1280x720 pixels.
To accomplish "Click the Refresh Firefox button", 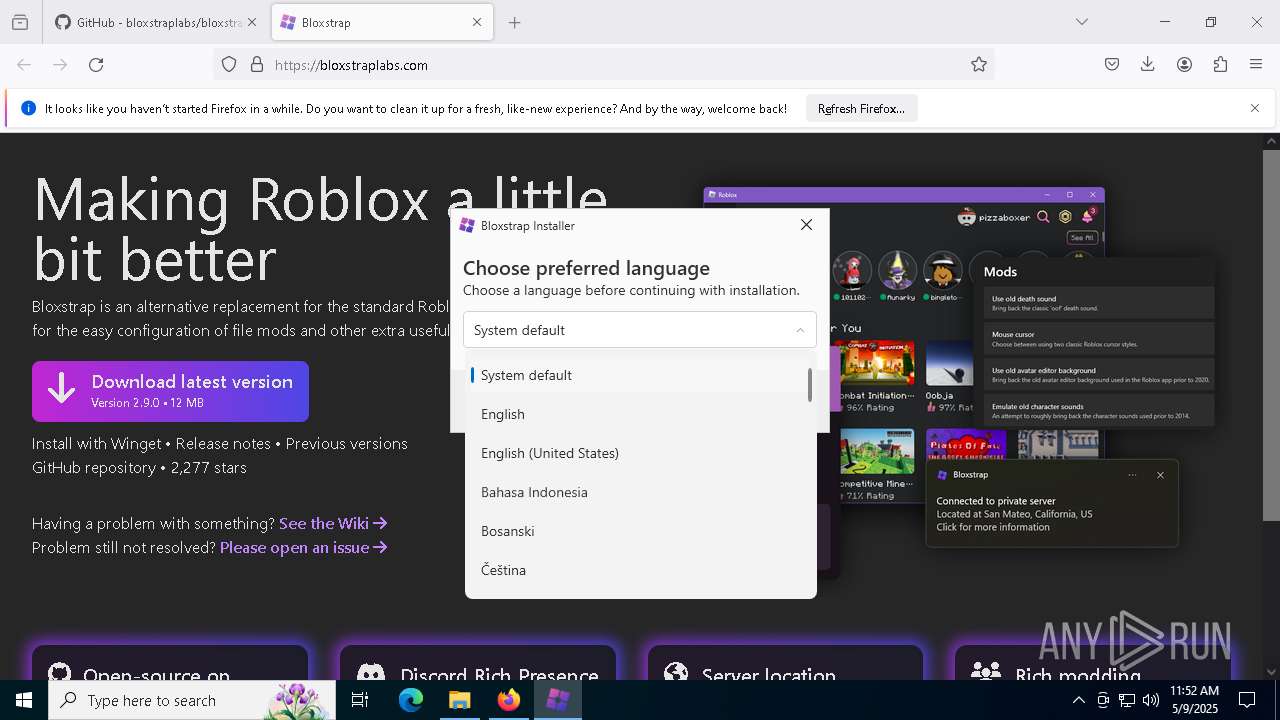I will coord(861,109).
